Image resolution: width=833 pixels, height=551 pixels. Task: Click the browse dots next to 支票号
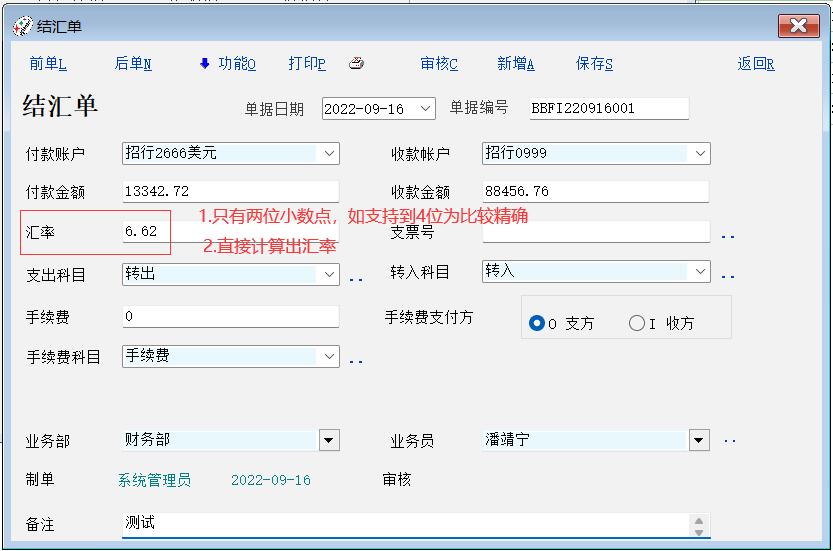[x=728, y=236]
